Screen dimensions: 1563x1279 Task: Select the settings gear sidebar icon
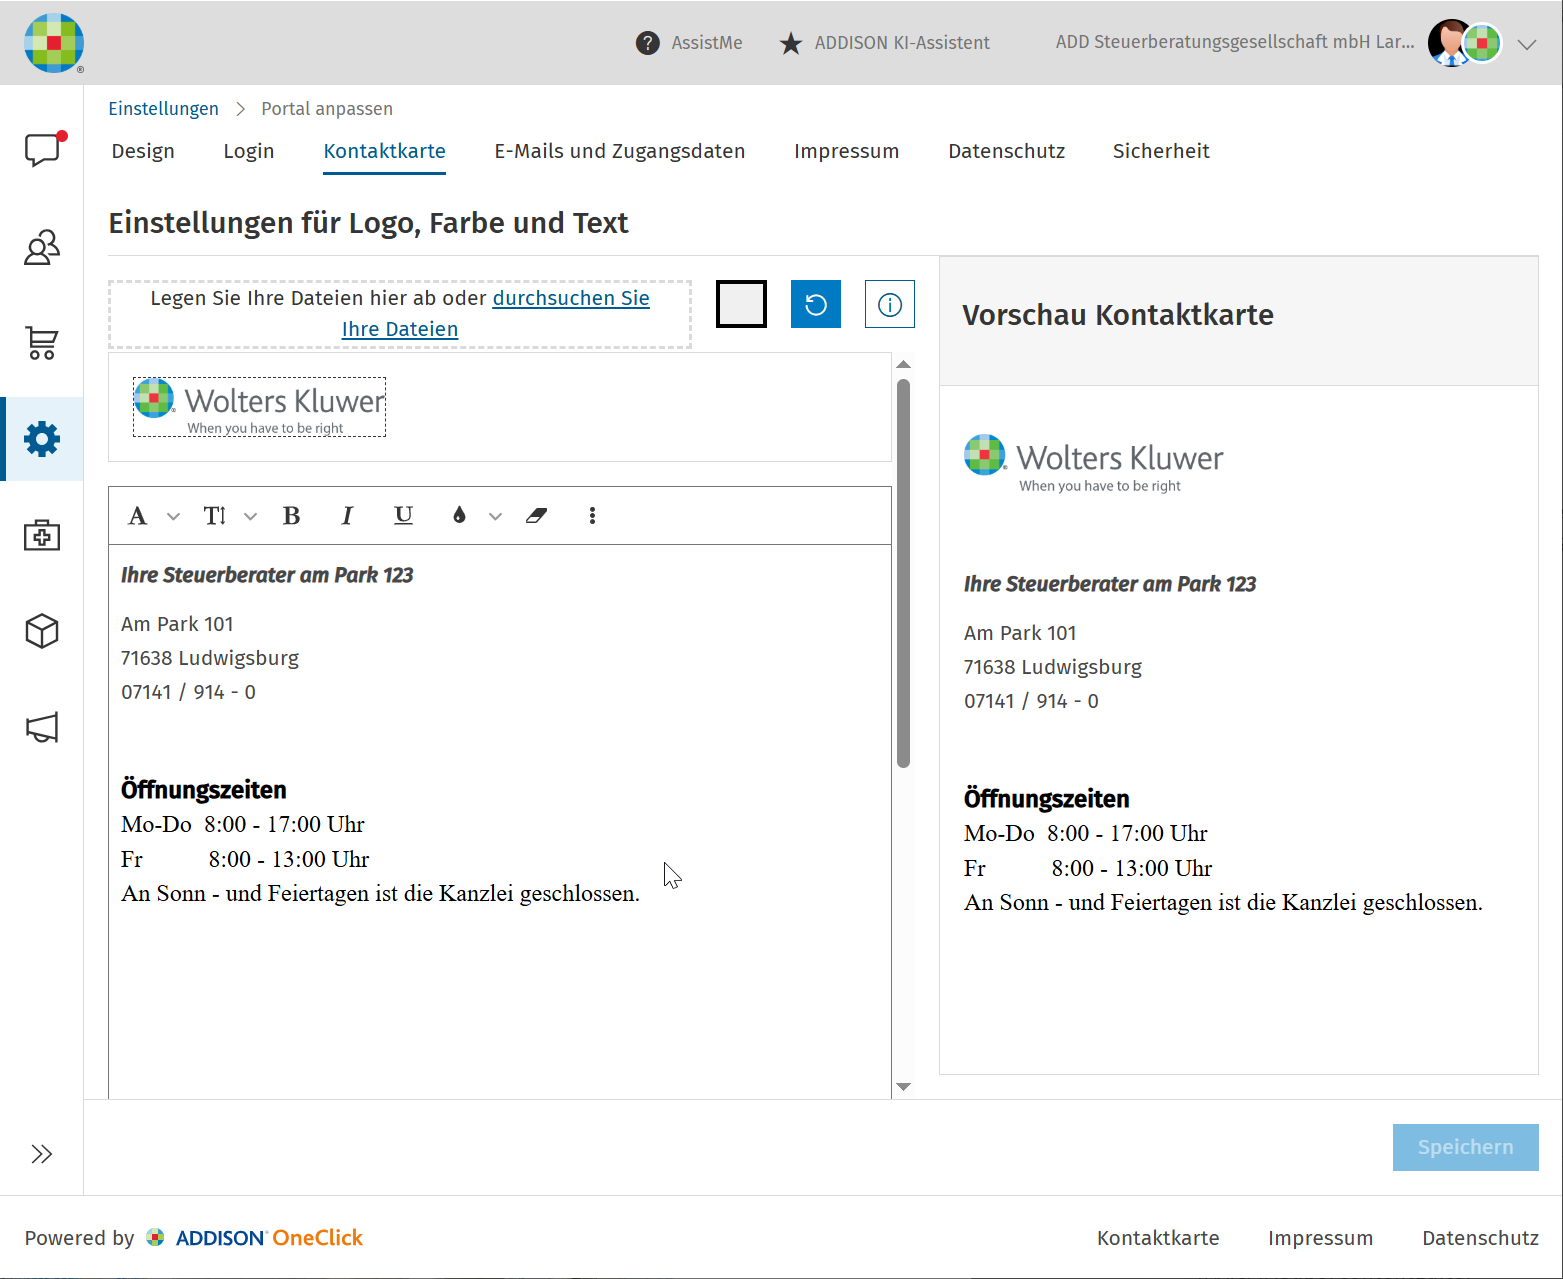click(42, 439)
